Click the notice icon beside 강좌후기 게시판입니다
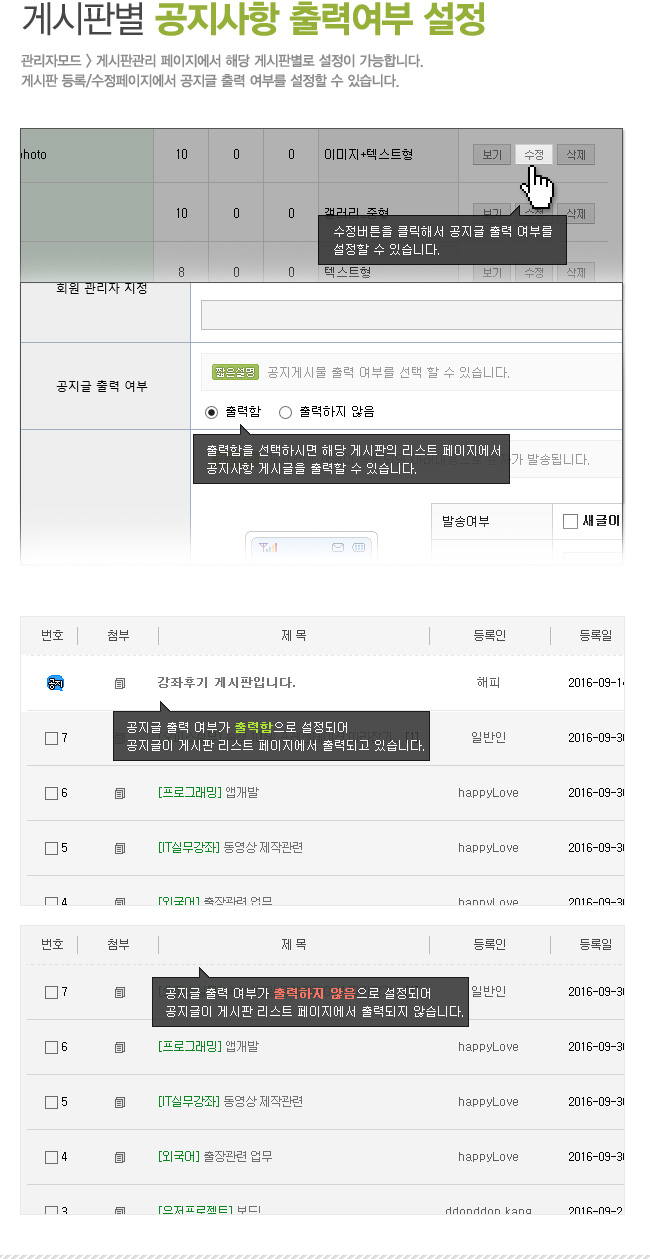The height and width of the screenshot is (1259, 650). 56,683
